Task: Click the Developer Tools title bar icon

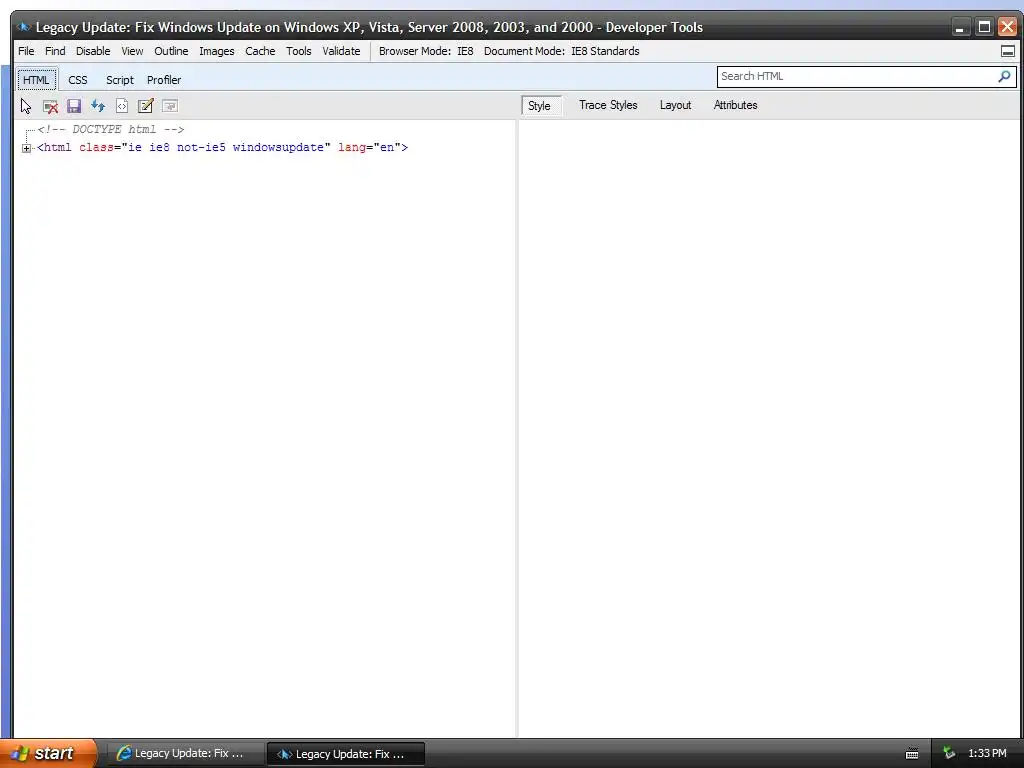Action: click(x=24, y=27)
